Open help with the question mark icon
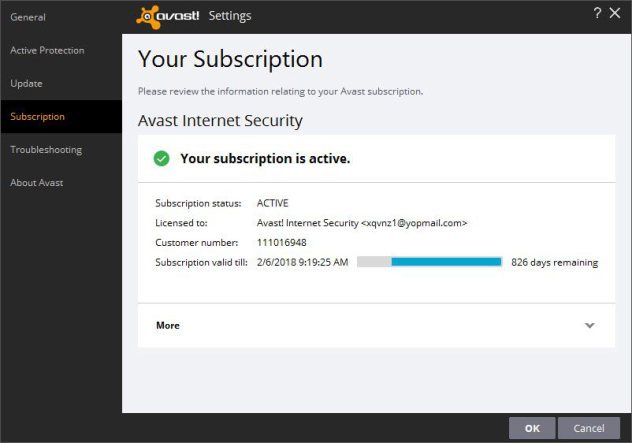The width and height of the screenshot is (632, 443). 597,13
